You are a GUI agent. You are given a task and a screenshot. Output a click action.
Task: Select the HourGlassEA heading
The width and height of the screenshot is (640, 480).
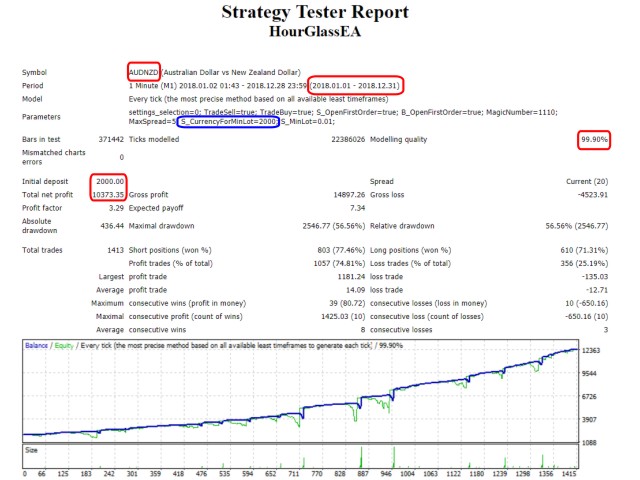(x=315, y=31)
